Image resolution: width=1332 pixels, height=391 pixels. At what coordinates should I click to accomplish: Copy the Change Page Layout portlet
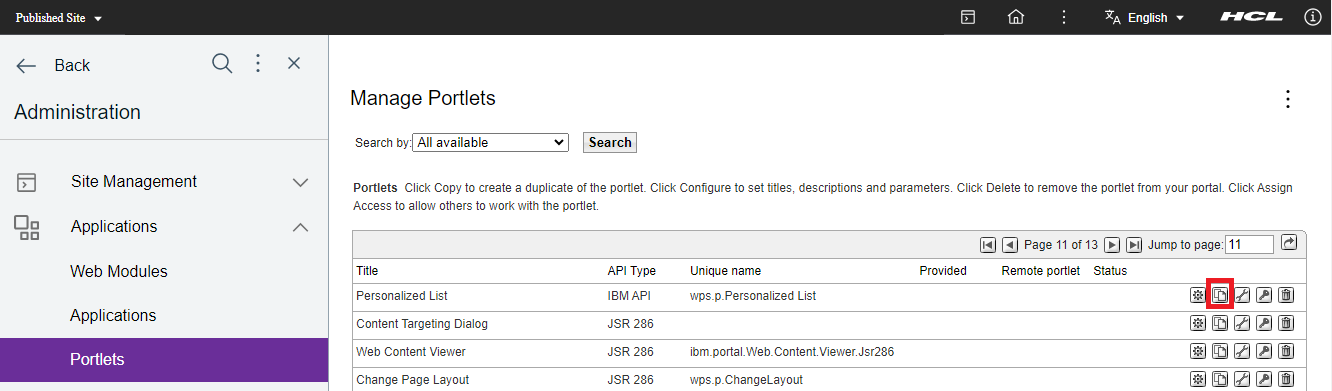click(x=1220, y=379)
